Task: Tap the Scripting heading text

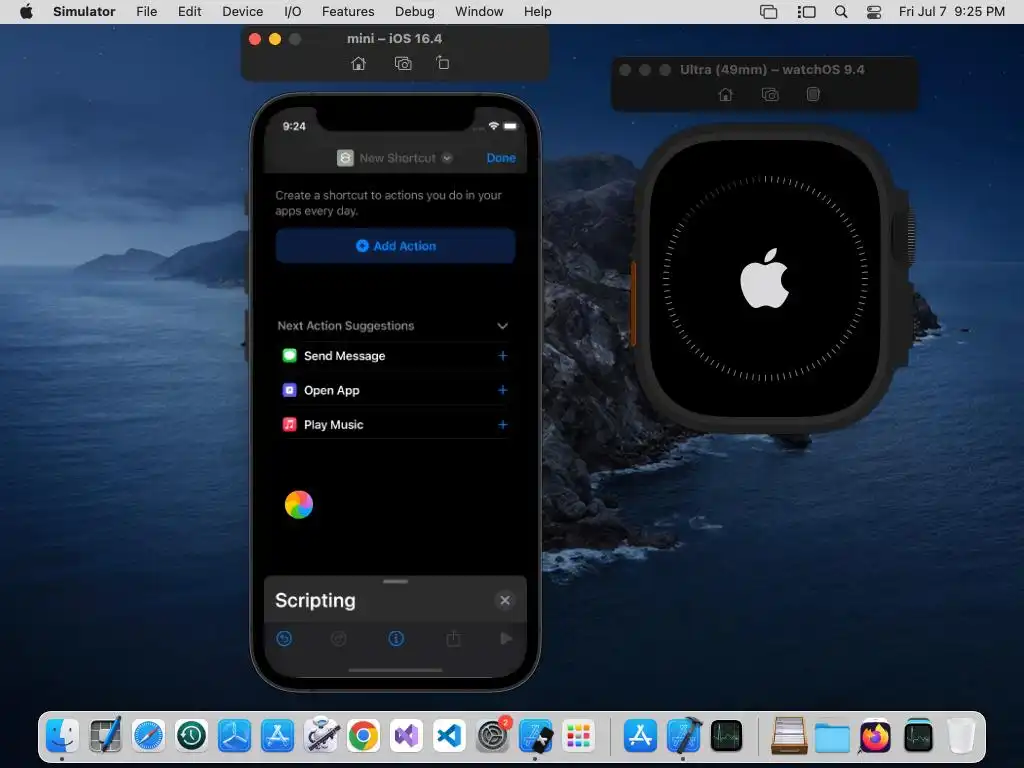Action: pyautogui.click(x=315, y=600)
